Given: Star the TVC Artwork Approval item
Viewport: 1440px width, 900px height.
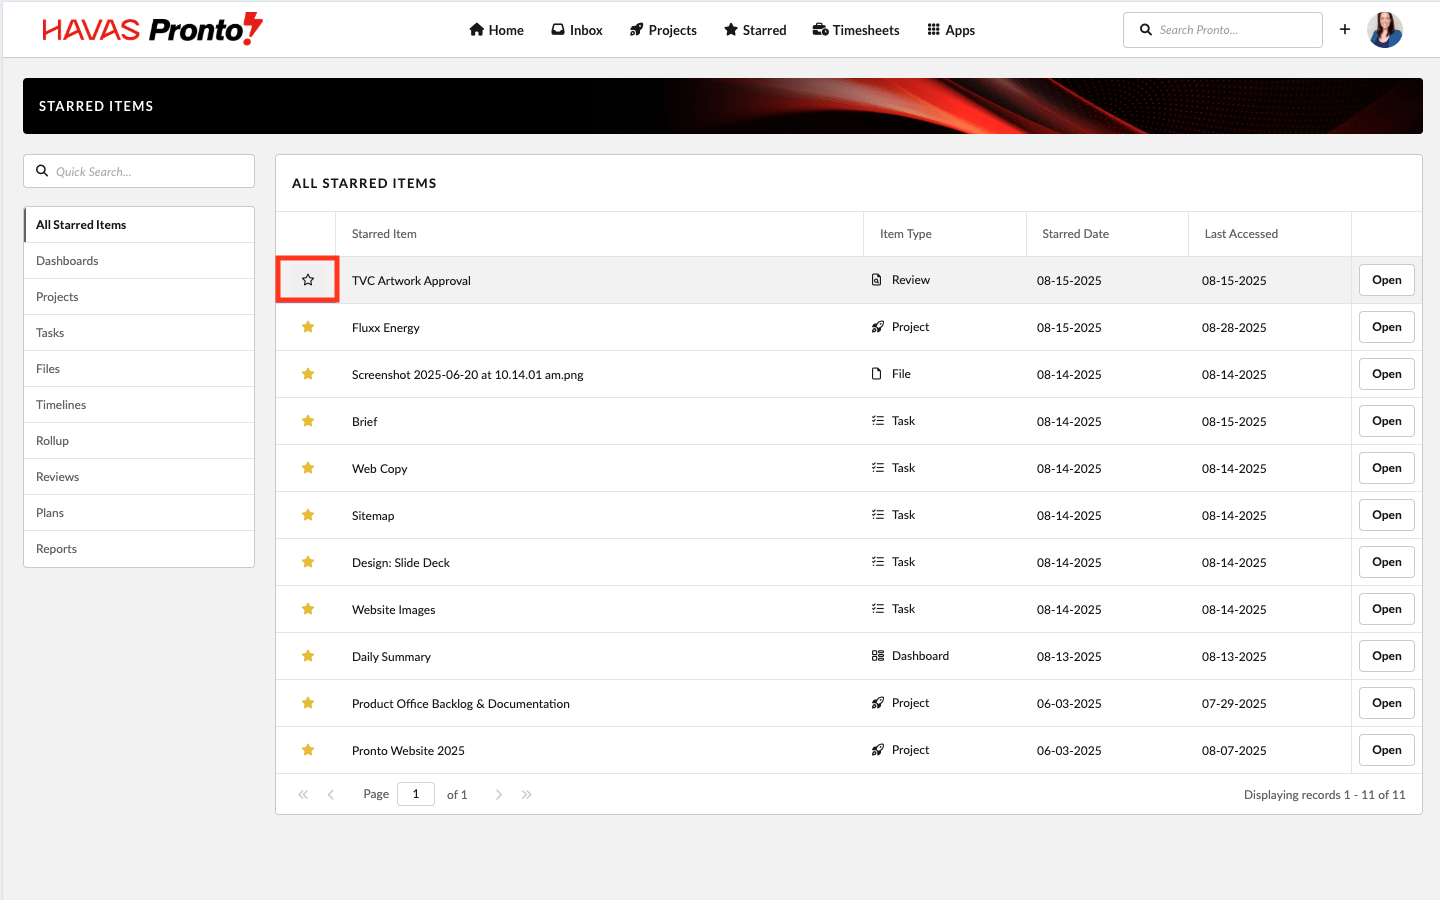Looking at the screenshot, I should [x=308, y=280].
